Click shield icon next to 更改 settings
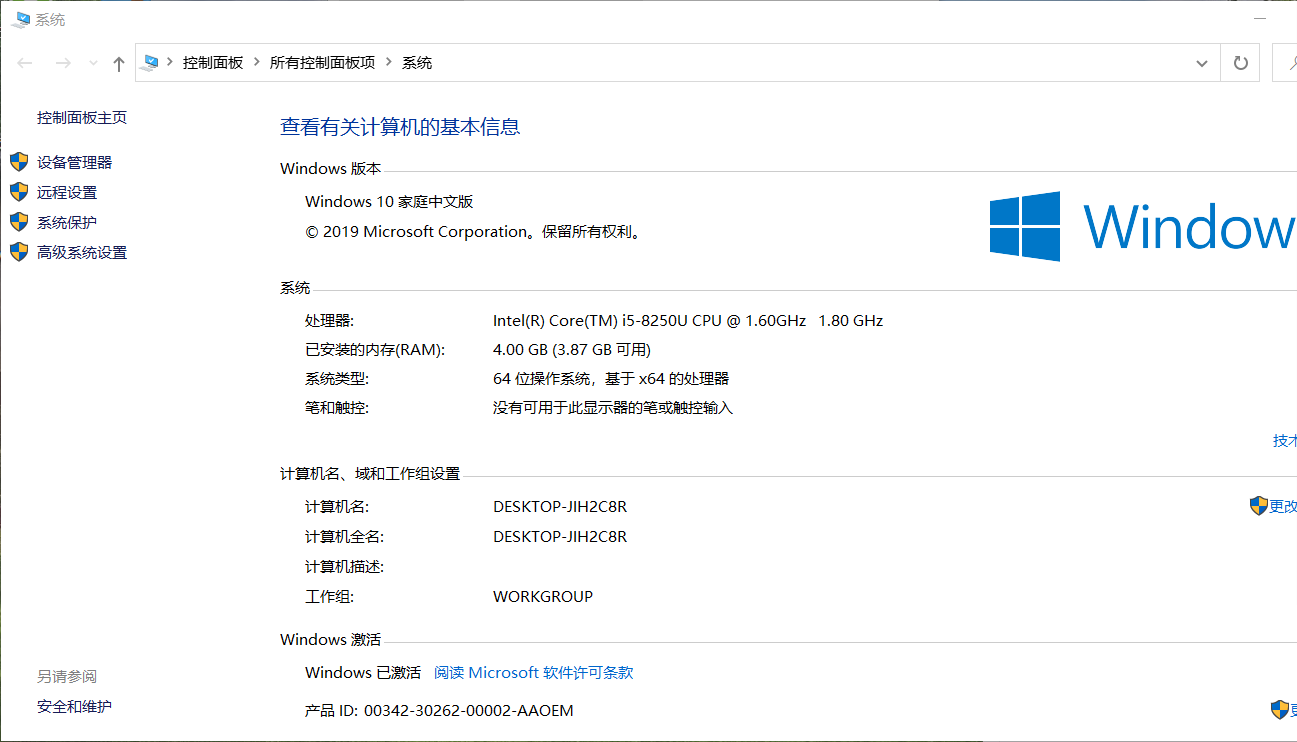Screen dimensions: 1297x742 pos(1259,506)
